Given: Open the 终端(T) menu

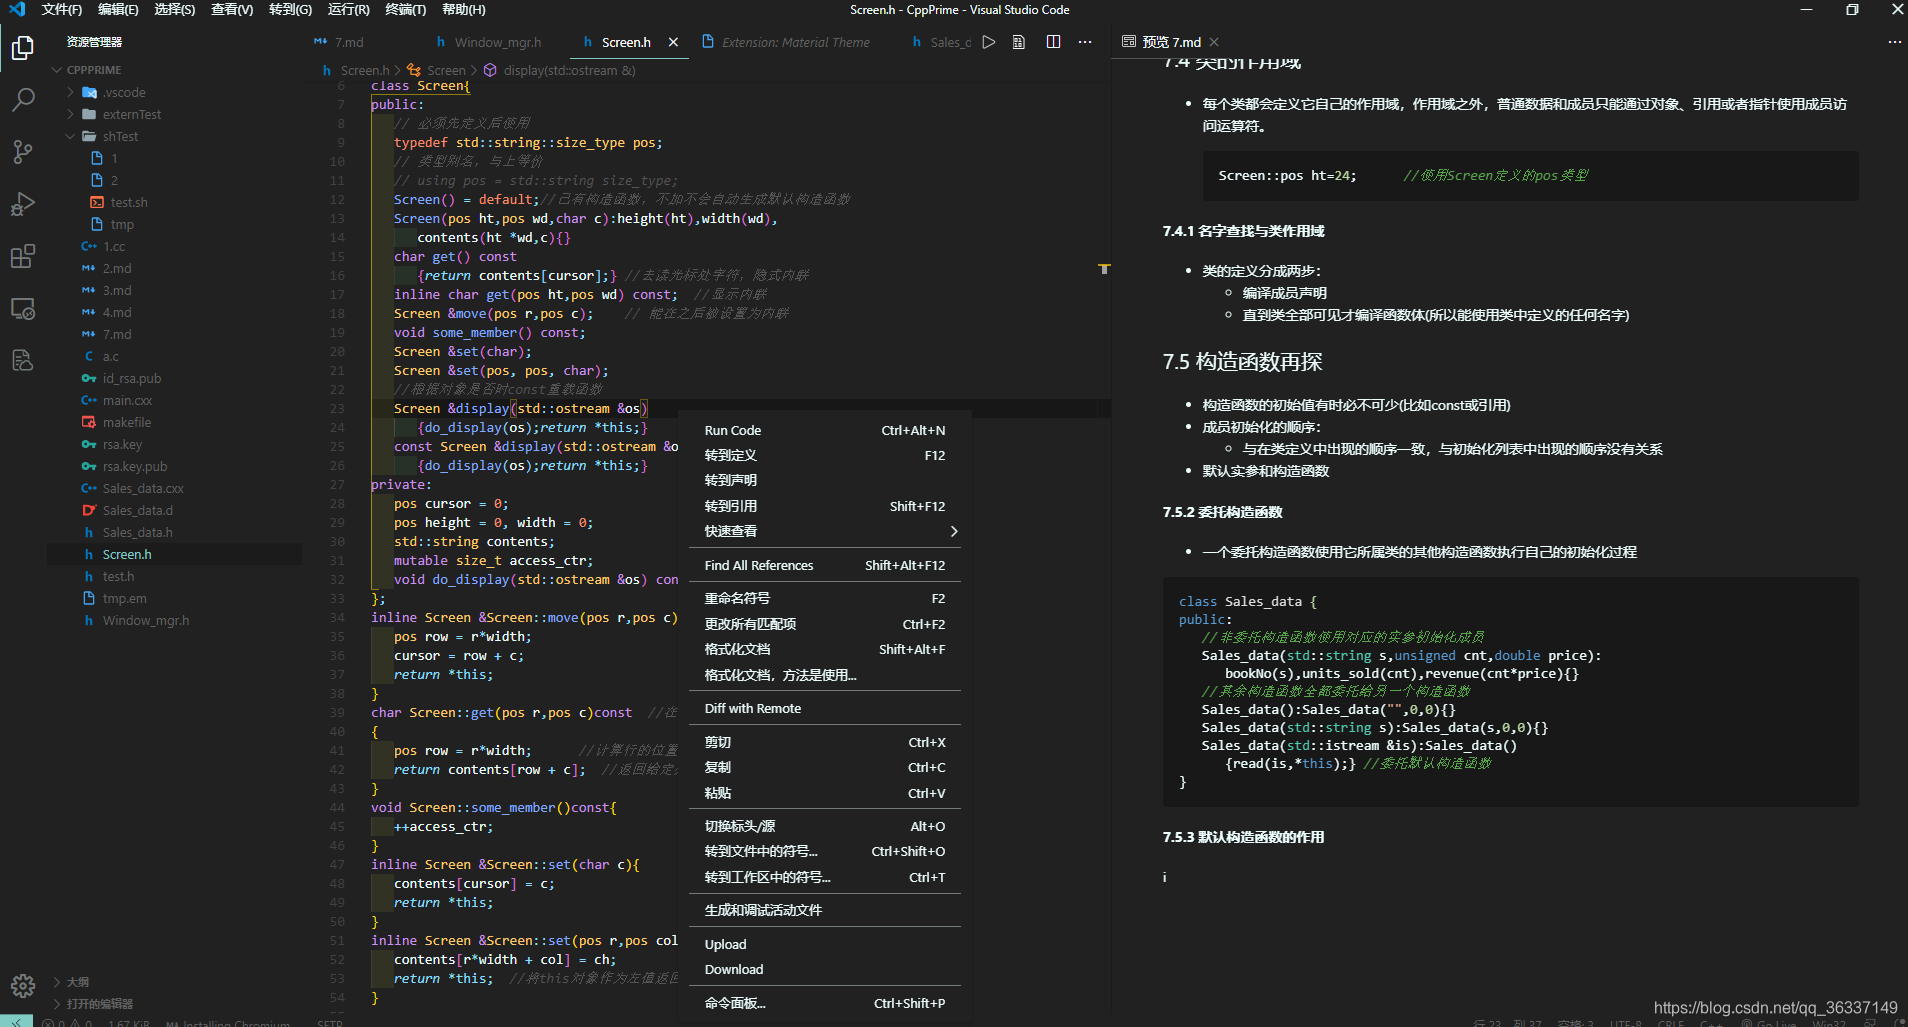Looking at the screenshot, I should (406, 9).
